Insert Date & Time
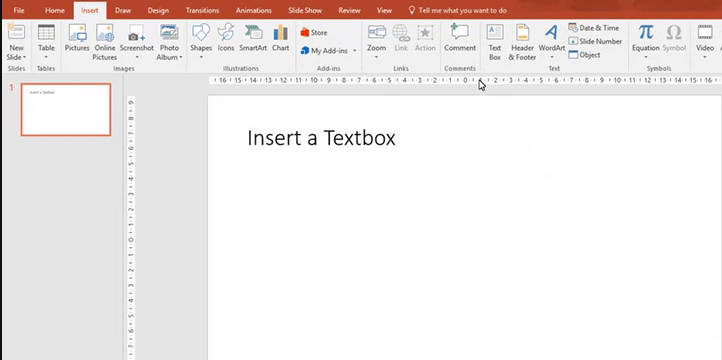 (594, 28)
